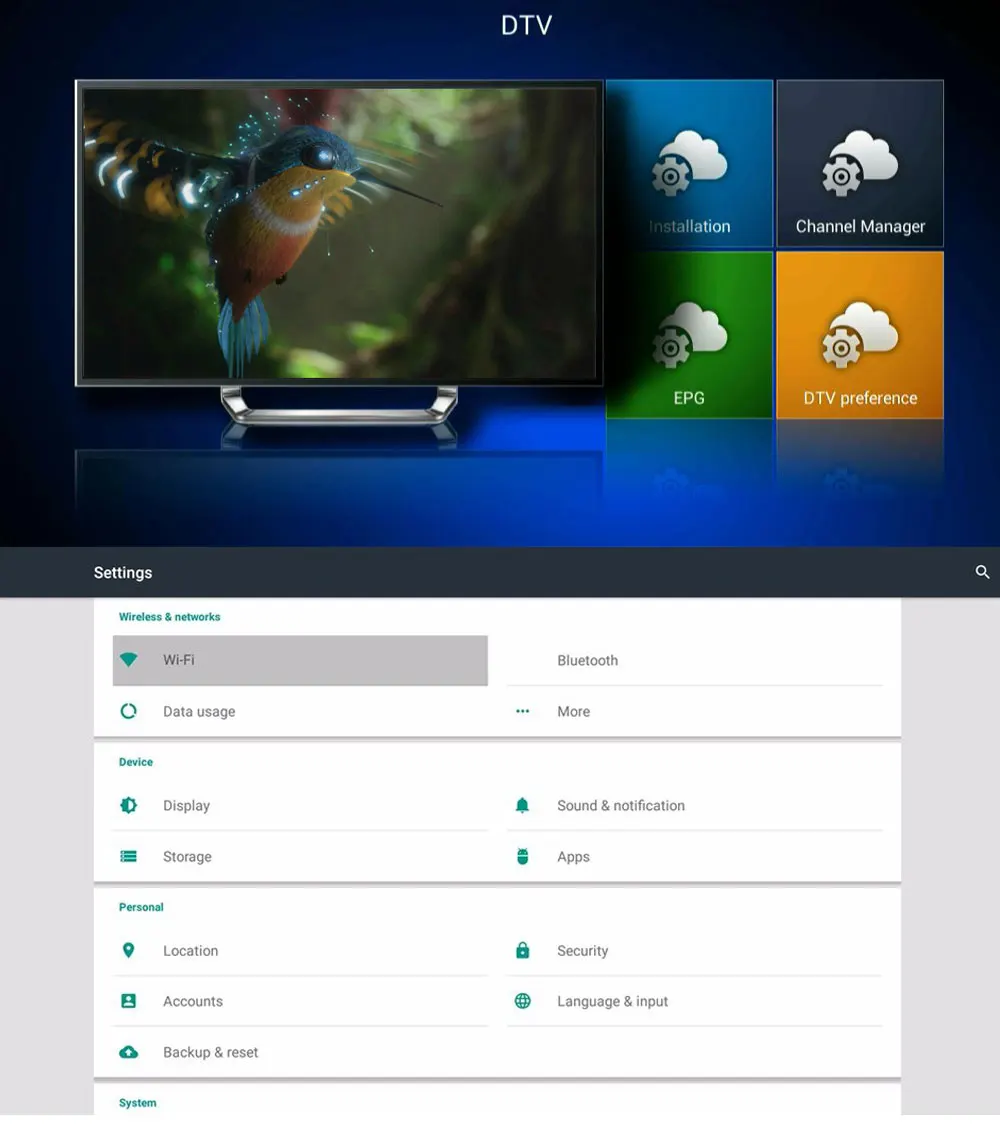Open the EPG tile
Viewport: 1000px width, 1126px height.
tap(689, 335)
